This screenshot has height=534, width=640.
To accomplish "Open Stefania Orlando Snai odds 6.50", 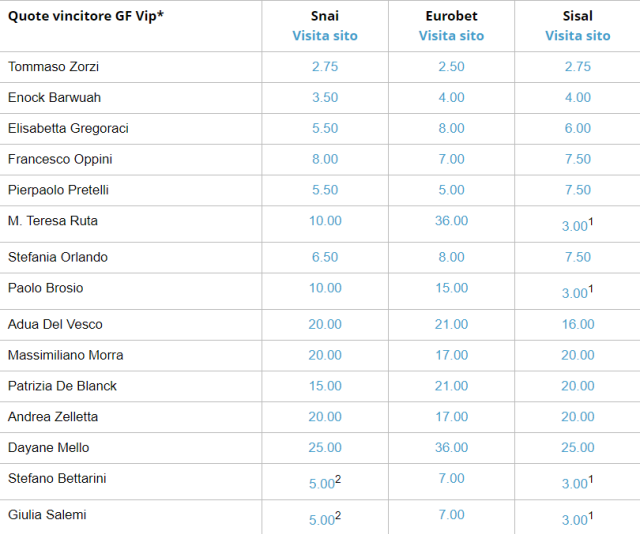I will pos(325,258).
